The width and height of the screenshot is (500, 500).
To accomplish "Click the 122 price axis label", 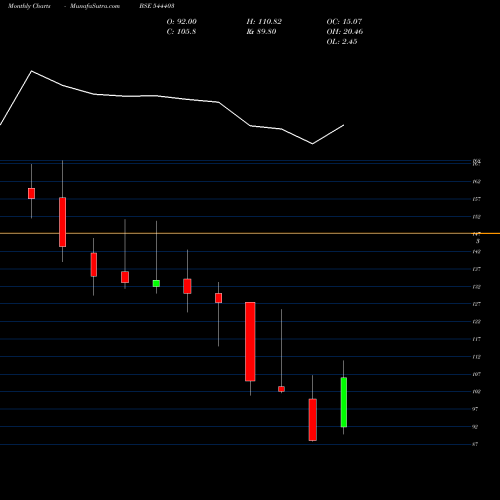I will (x=477, y=322).
